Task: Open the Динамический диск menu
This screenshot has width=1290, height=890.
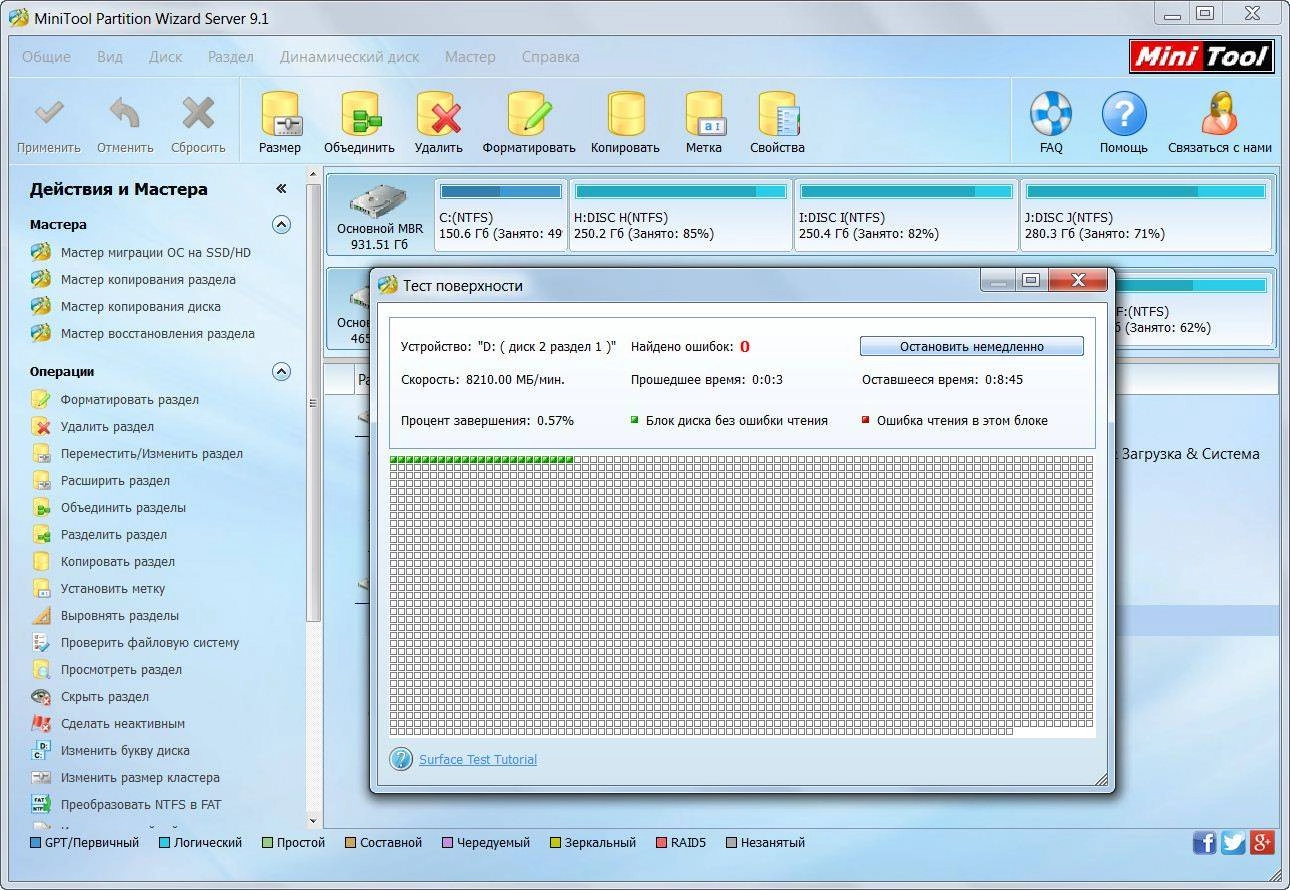Action: pos(350,57)
